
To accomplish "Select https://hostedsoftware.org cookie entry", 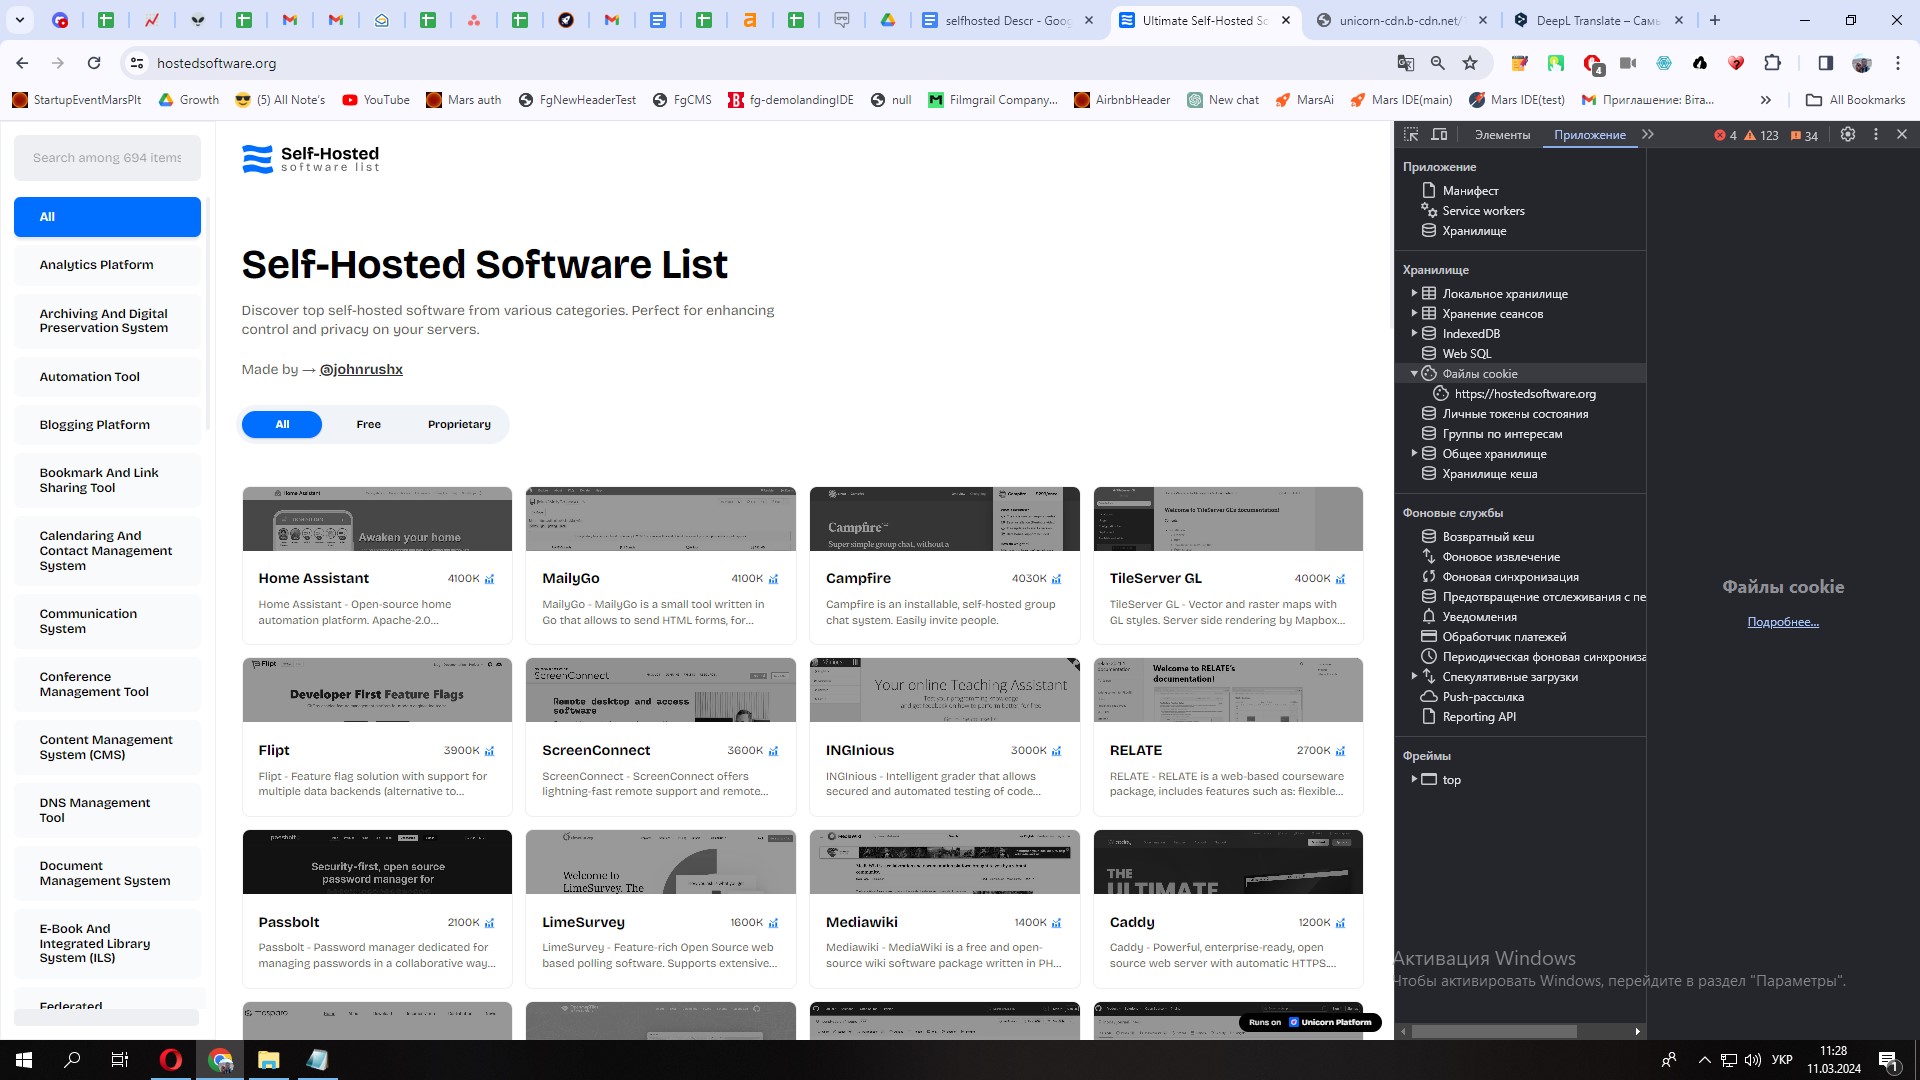I will coord(1525,394).
